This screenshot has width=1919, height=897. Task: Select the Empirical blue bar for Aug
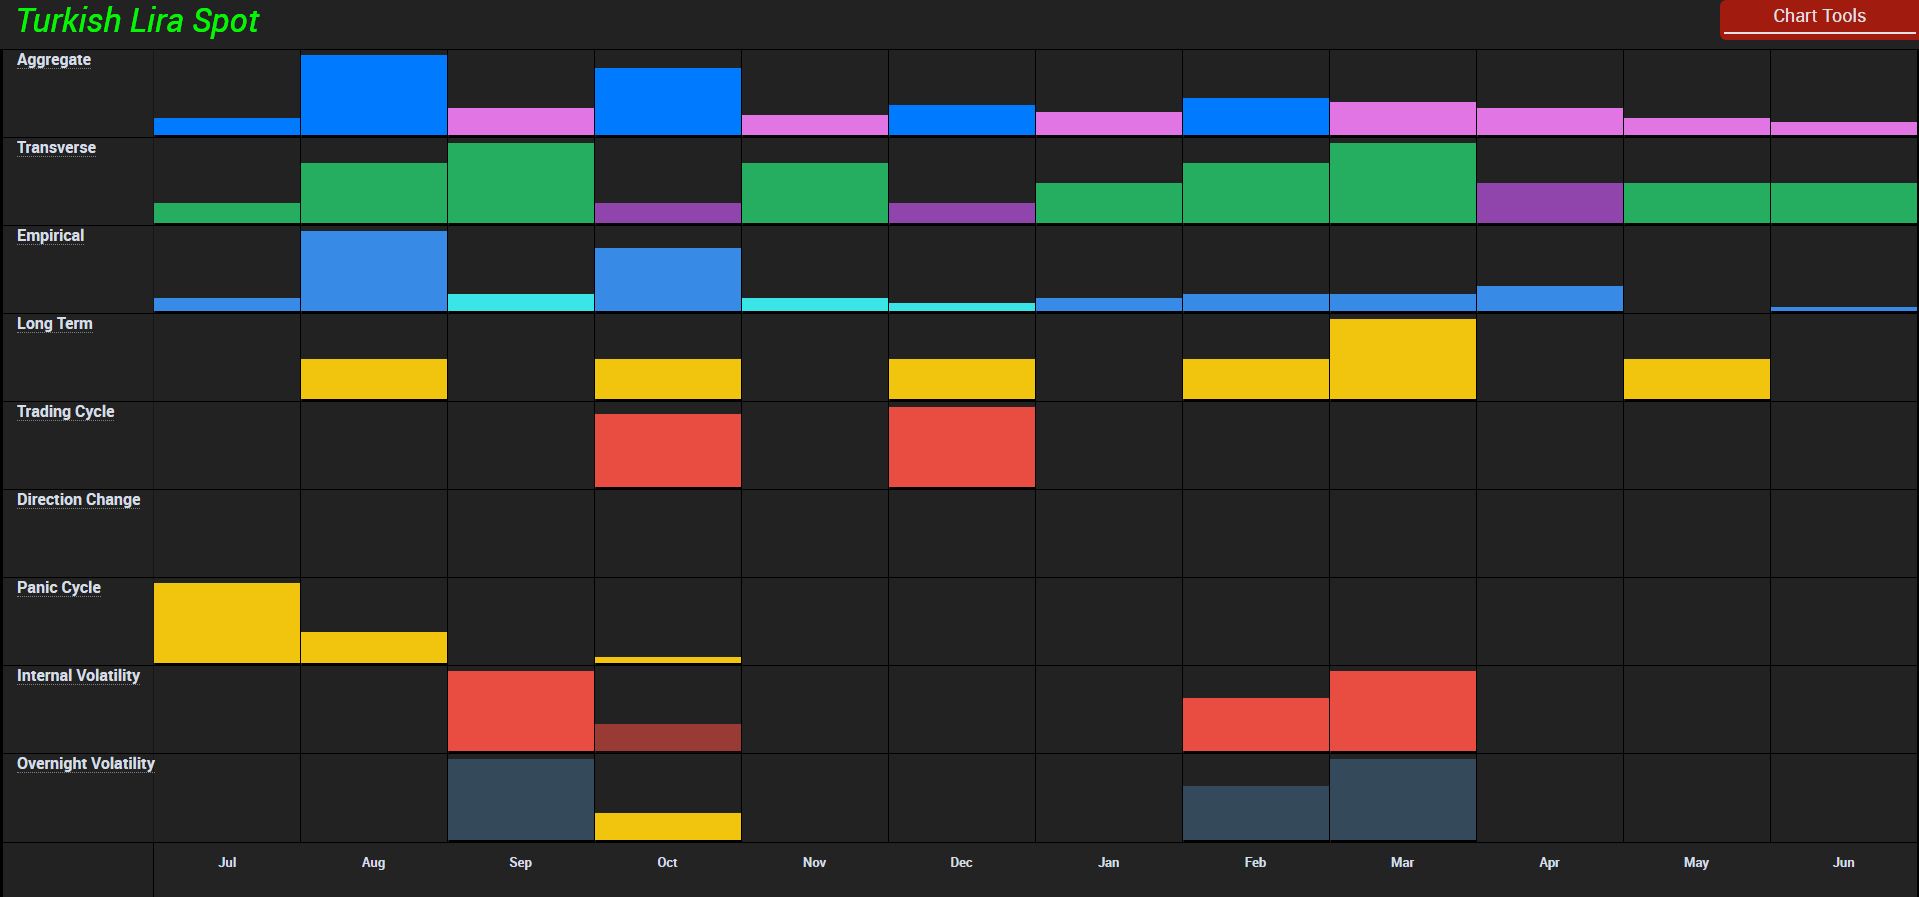click(x=374, y=271)
